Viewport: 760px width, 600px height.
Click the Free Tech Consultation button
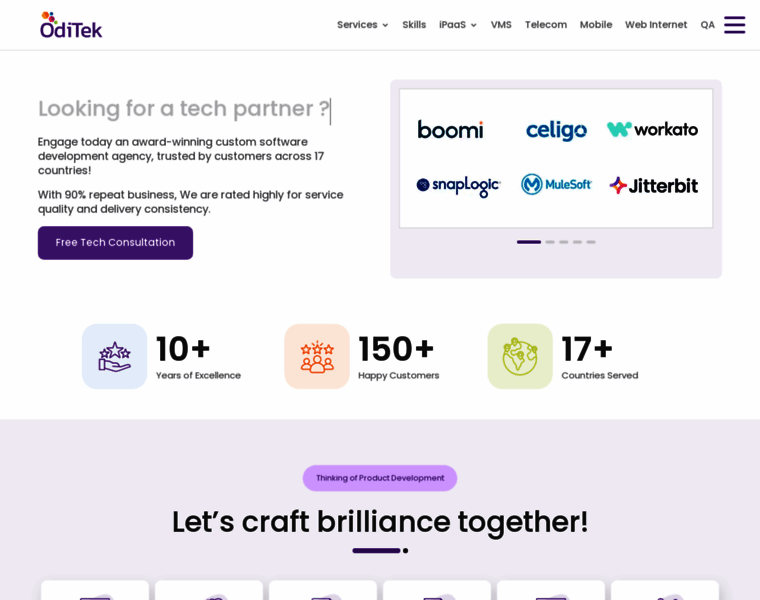(x=115, y=243)
